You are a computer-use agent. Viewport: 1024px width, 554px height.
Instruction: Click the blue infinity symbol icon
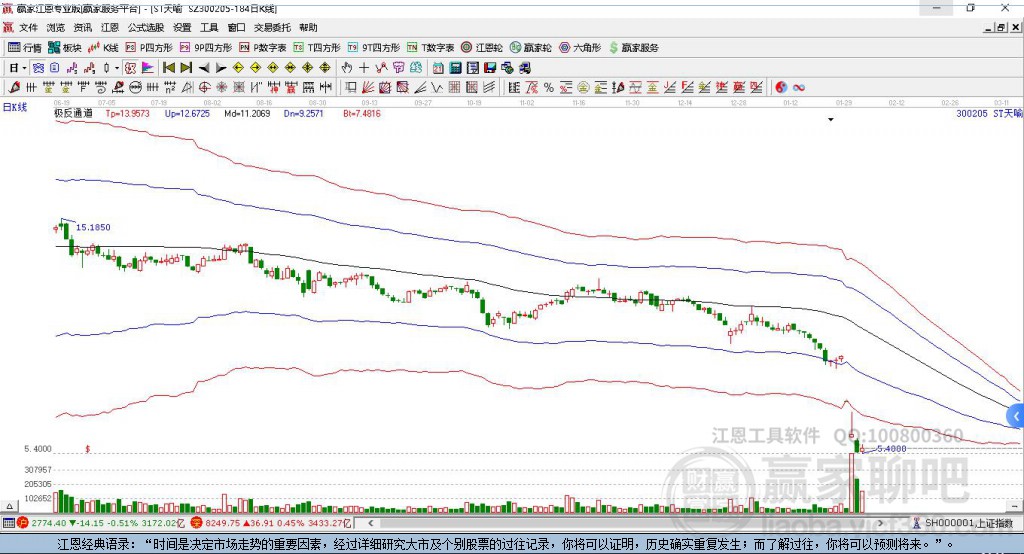point(799,88)
